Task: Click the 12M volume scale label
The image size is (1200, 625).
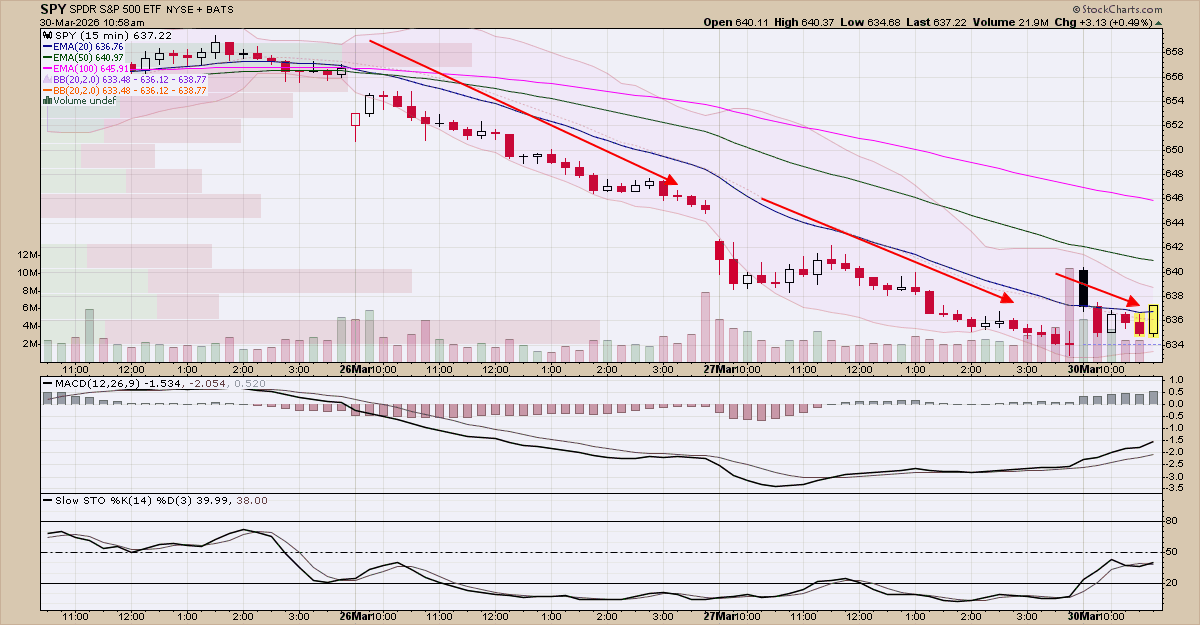Action: tap(29, 254)
